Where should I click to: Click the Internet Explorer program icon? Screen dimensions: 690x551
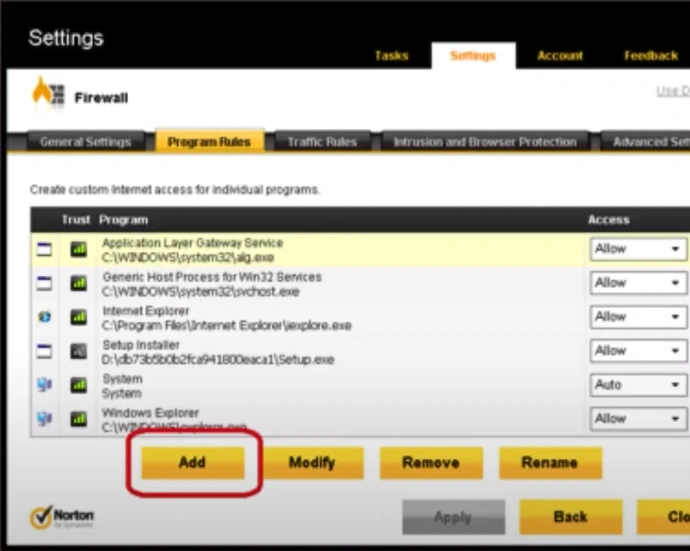(x=44, y=317)
